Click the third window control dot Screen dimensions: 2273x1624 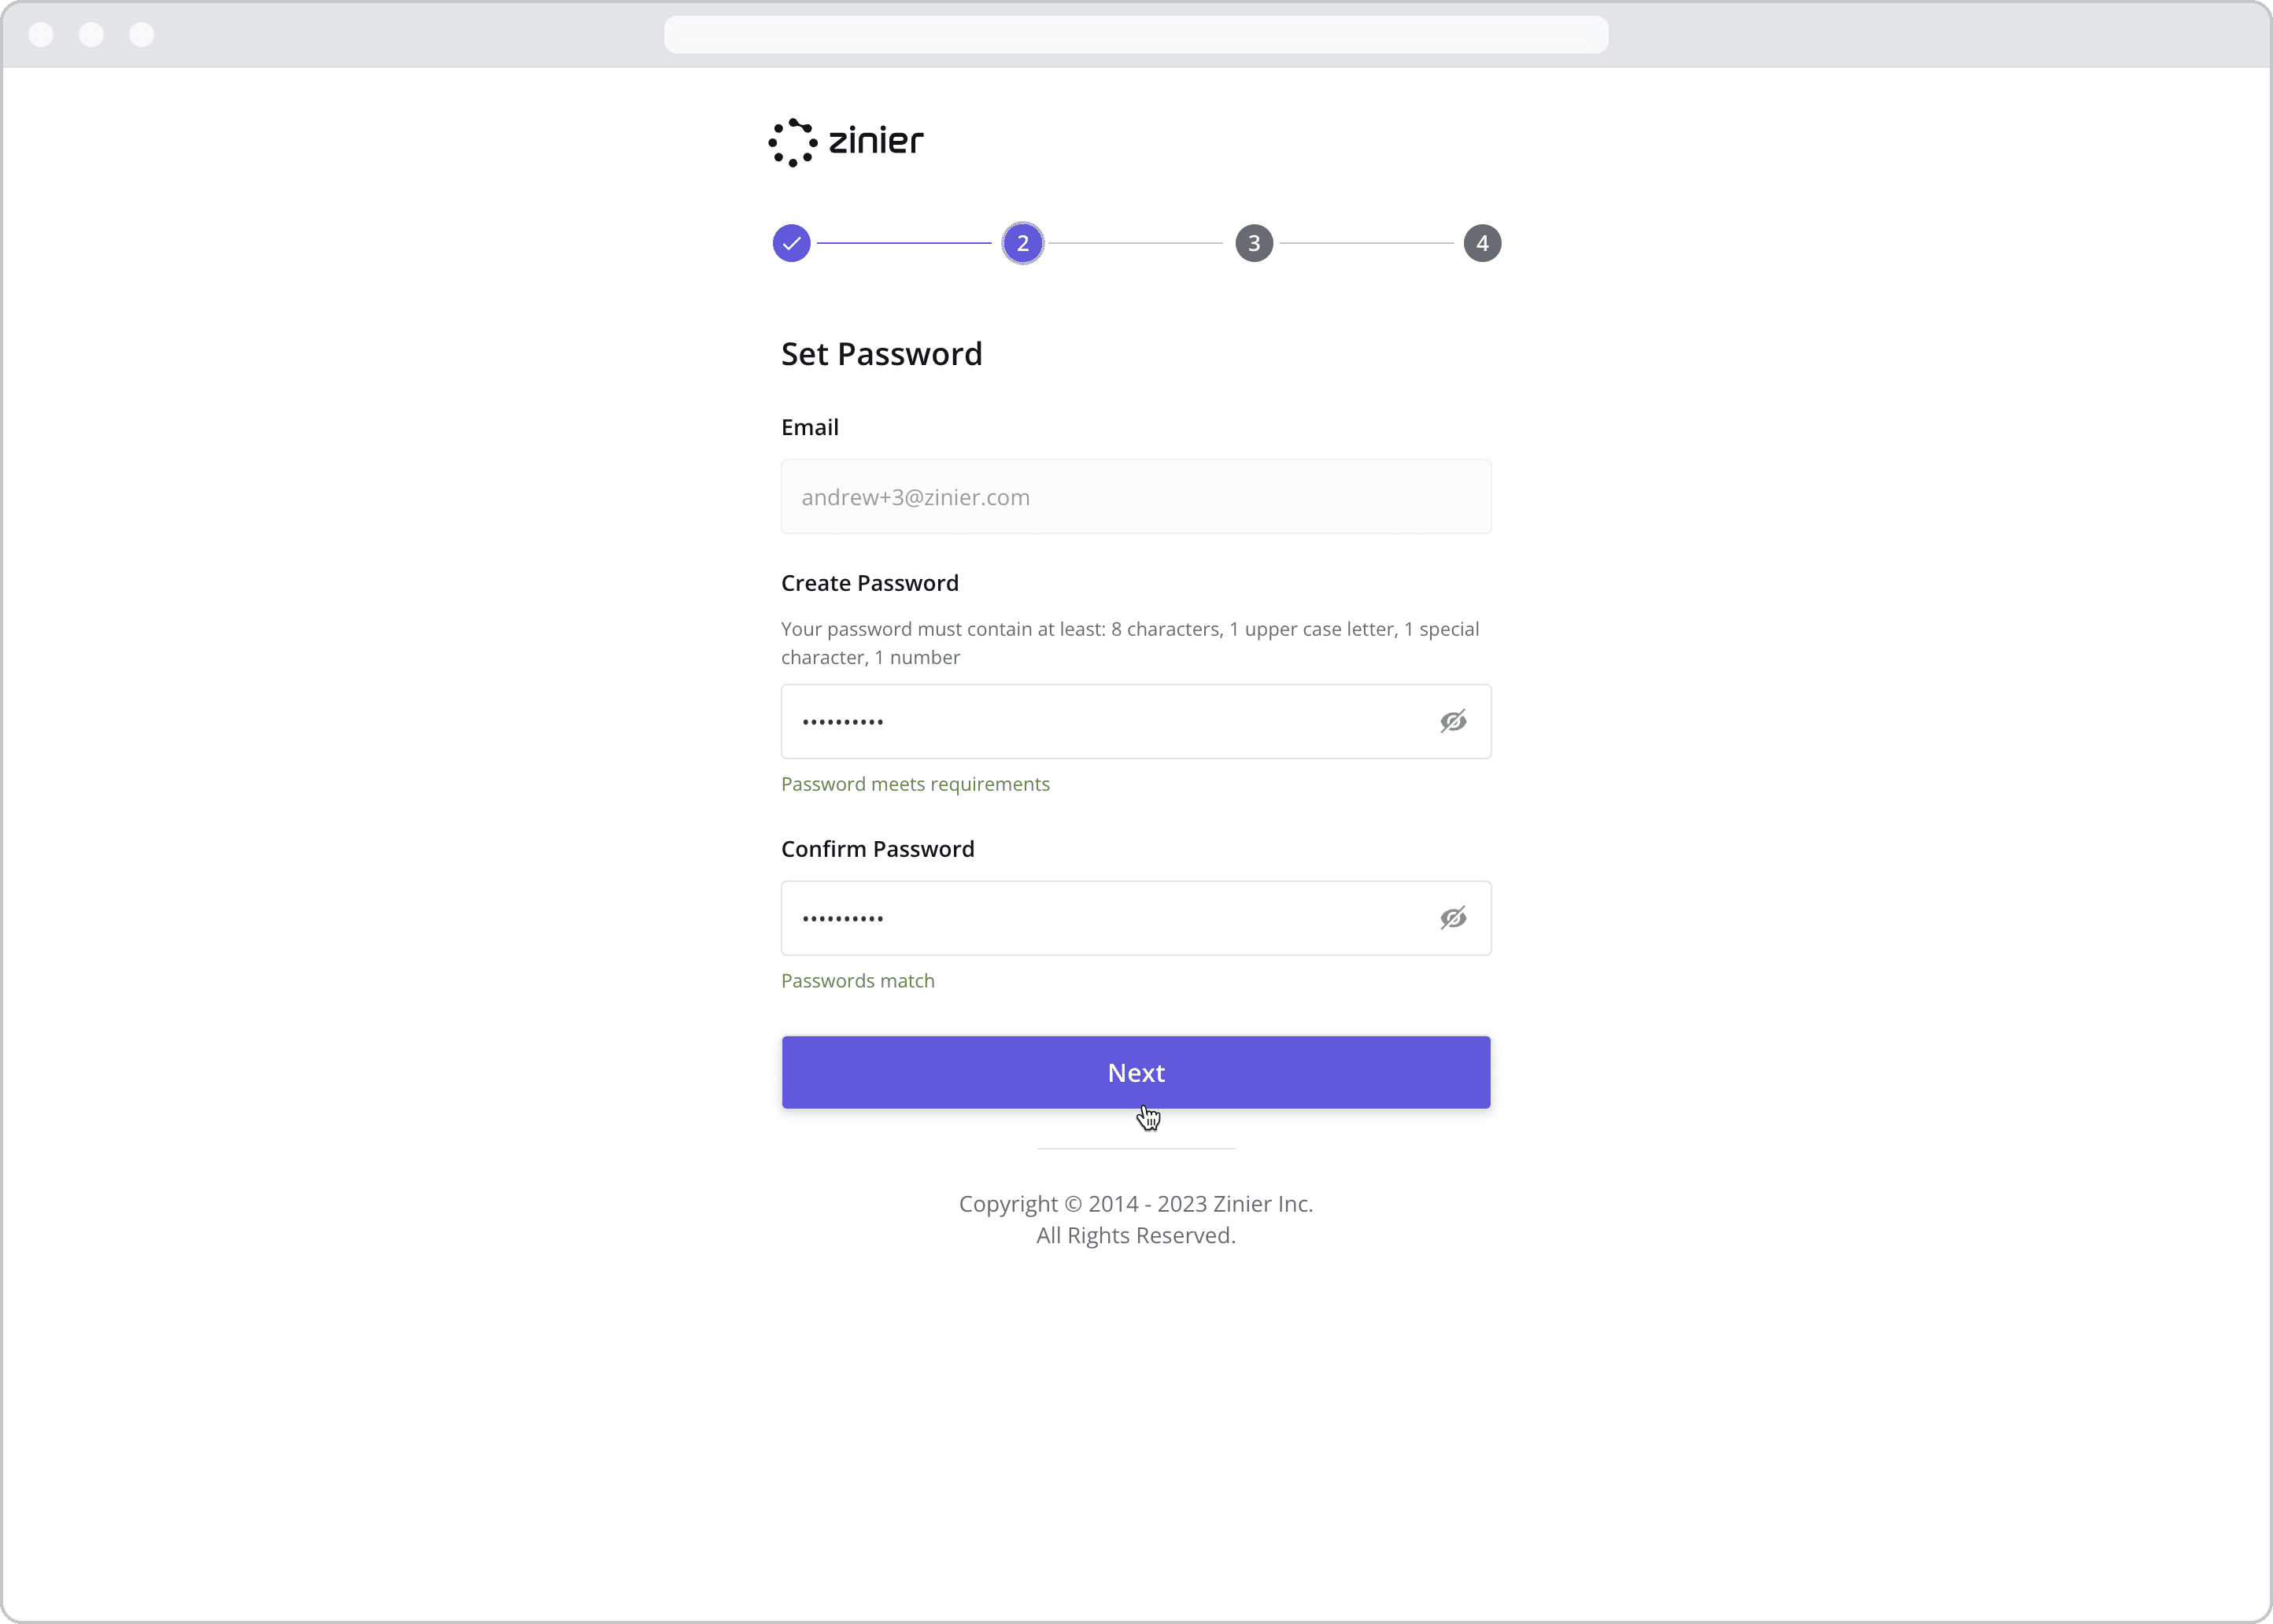point(142,35)
